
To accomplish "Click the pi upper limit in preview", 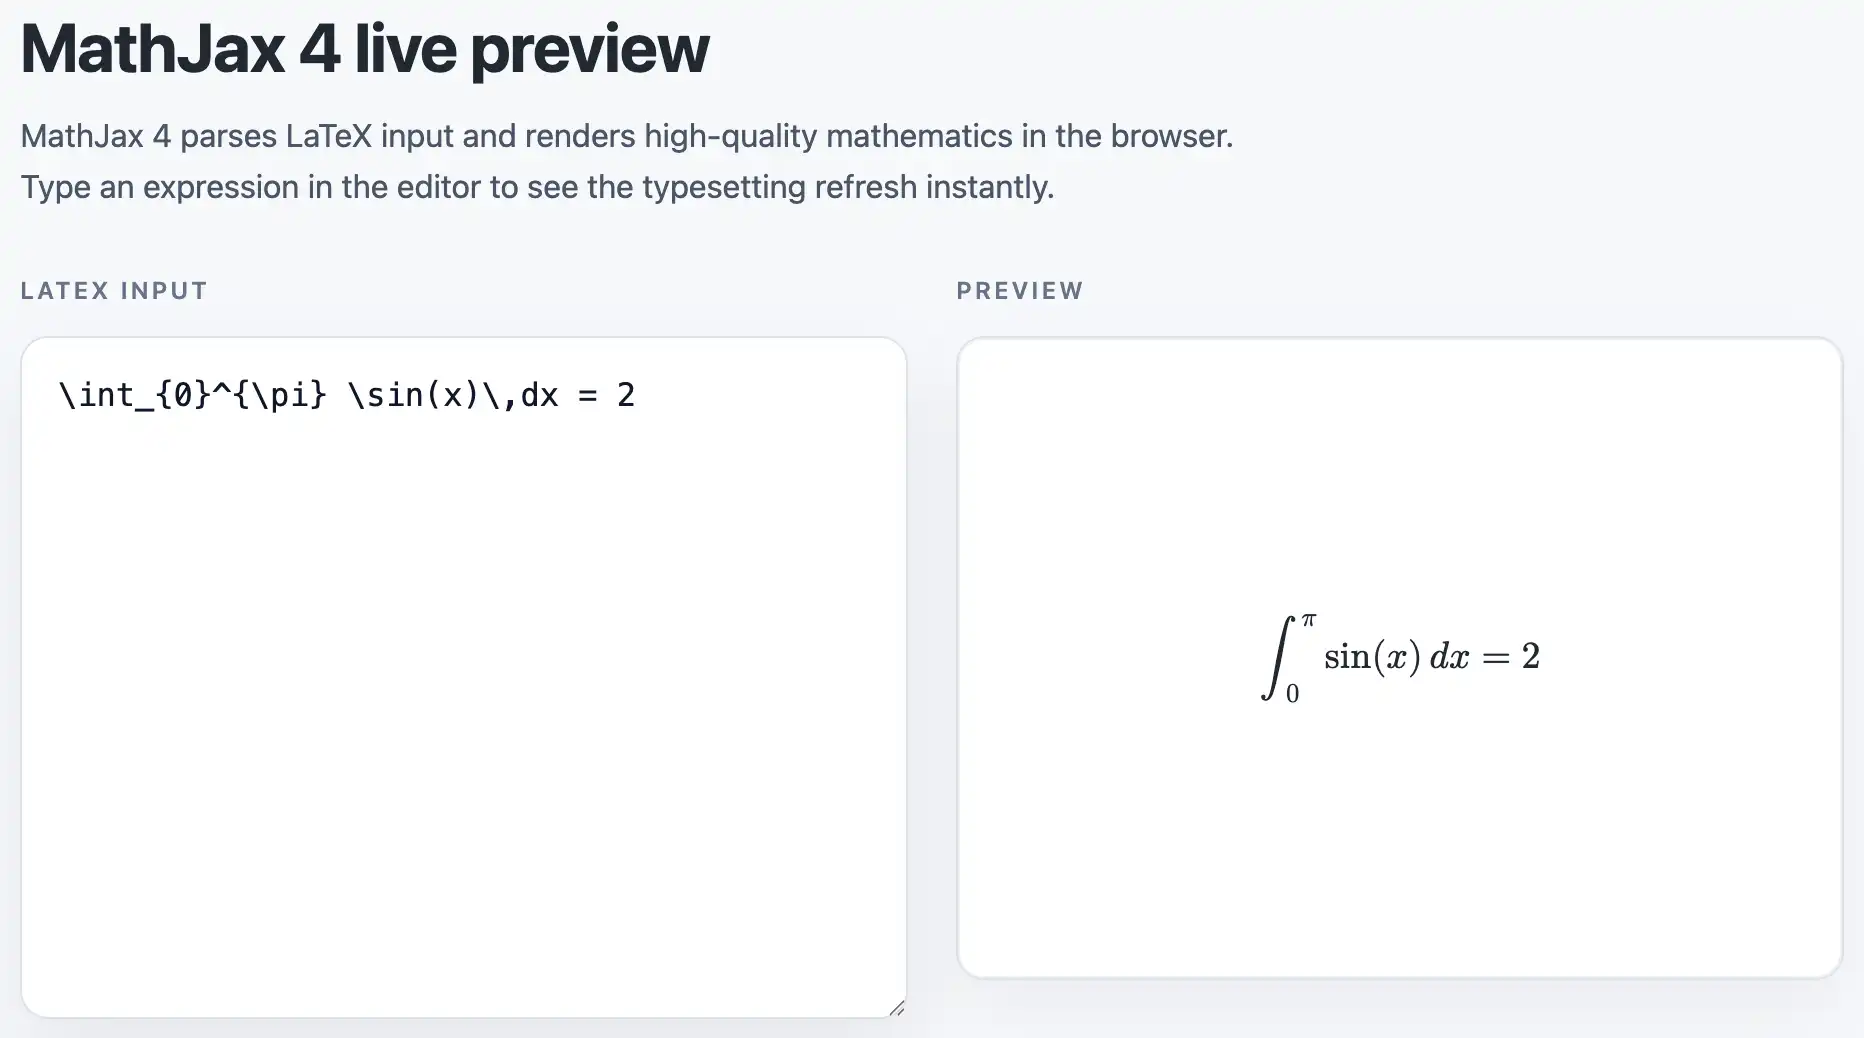I will [1309, 620].
